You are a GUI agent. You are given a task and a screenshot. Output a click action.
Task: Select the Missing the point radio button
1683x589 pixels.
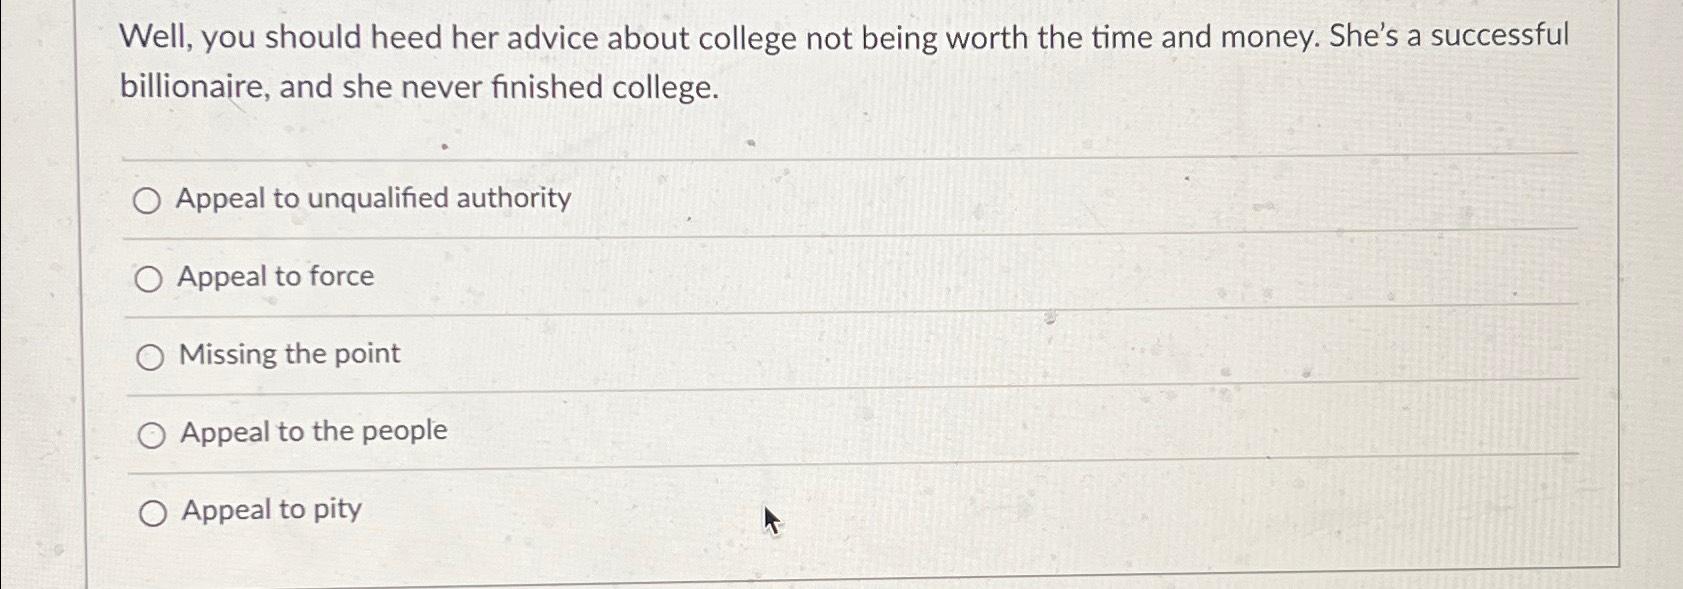(150, 354)
